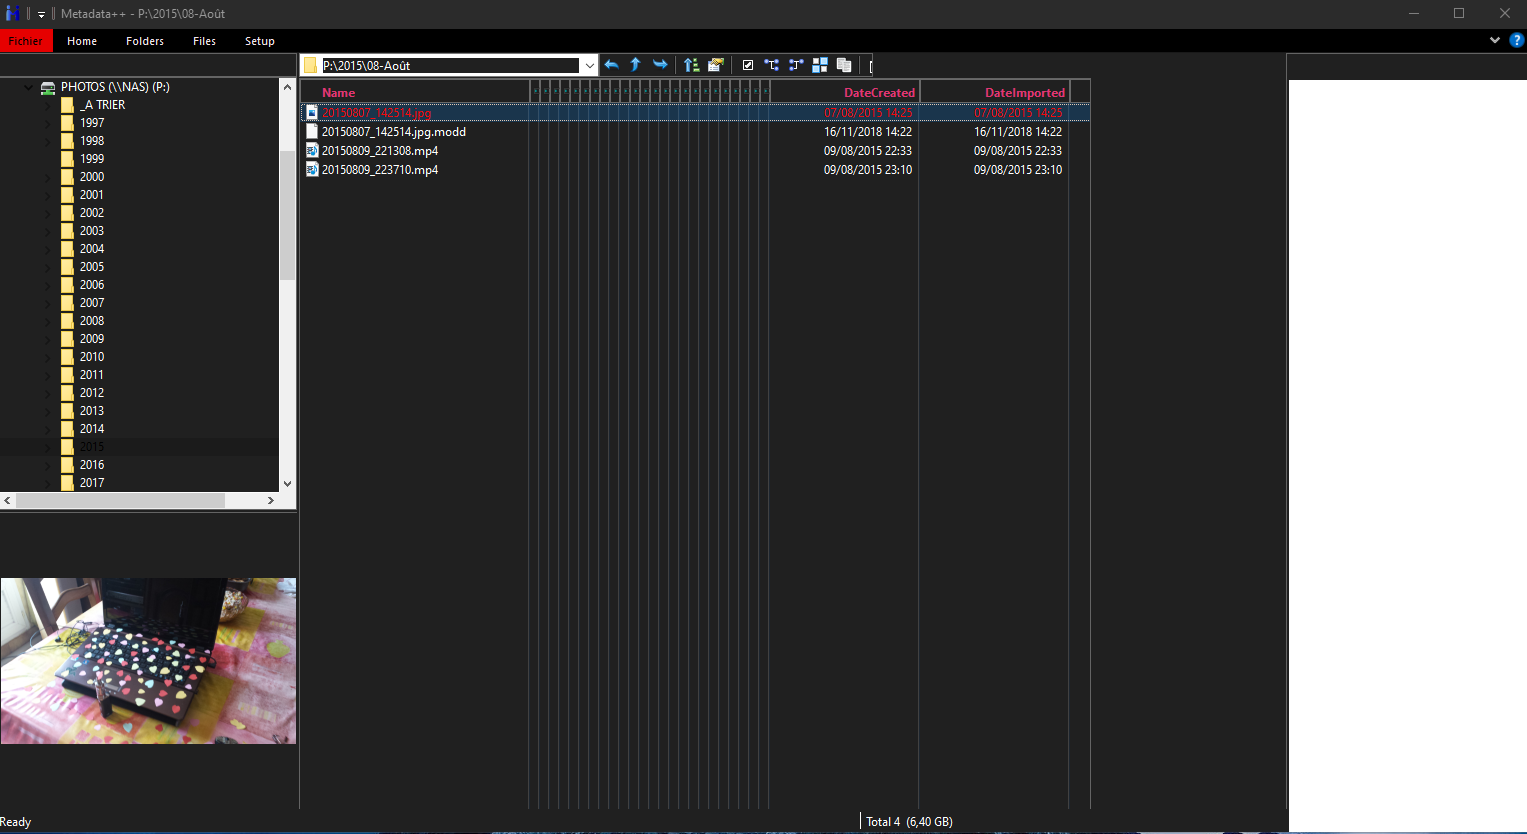Expand the 2000 folder in tree
The height and width of the screenshot is (834, 1527).
[47, 177]
